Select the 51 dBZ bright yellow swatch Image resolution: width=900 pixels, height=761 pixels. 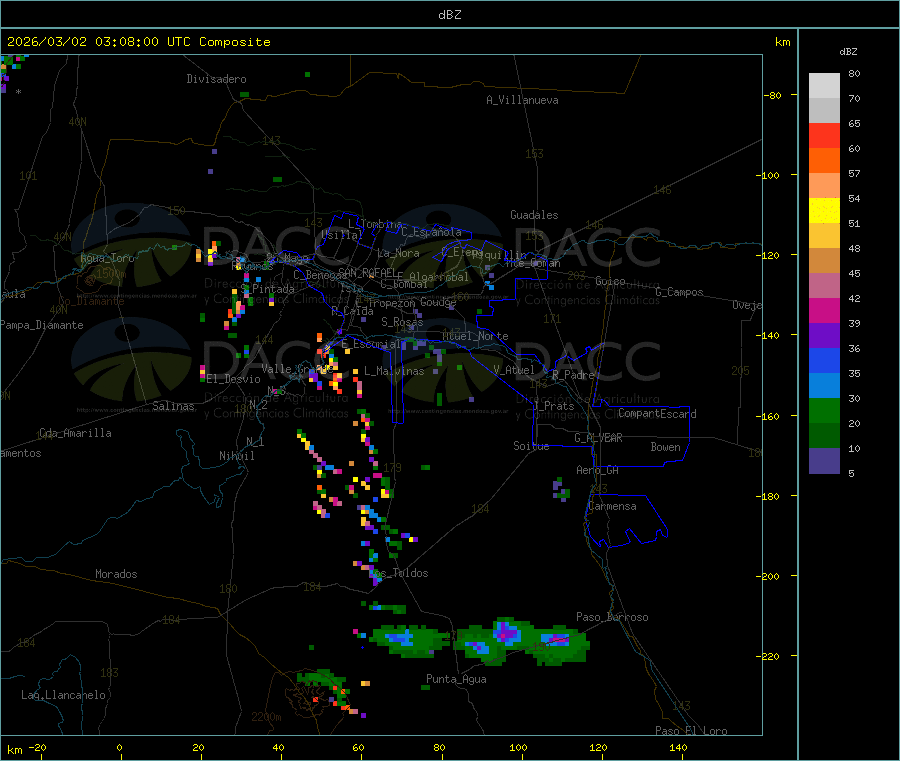824,211
